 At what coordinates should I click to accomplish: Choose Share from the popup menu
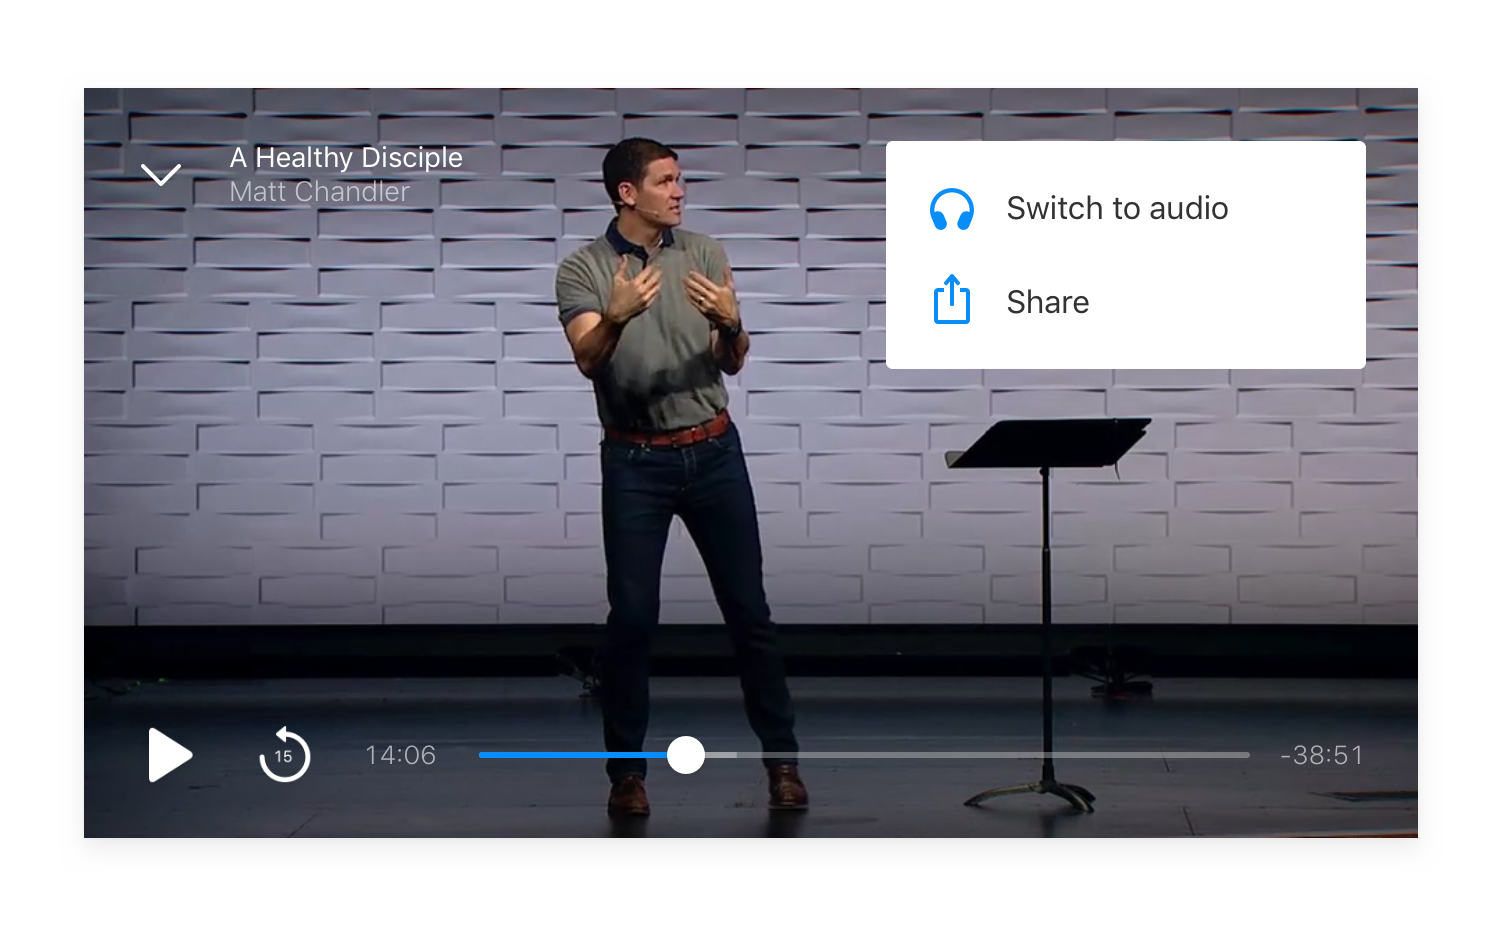[x=1125, y=302]
